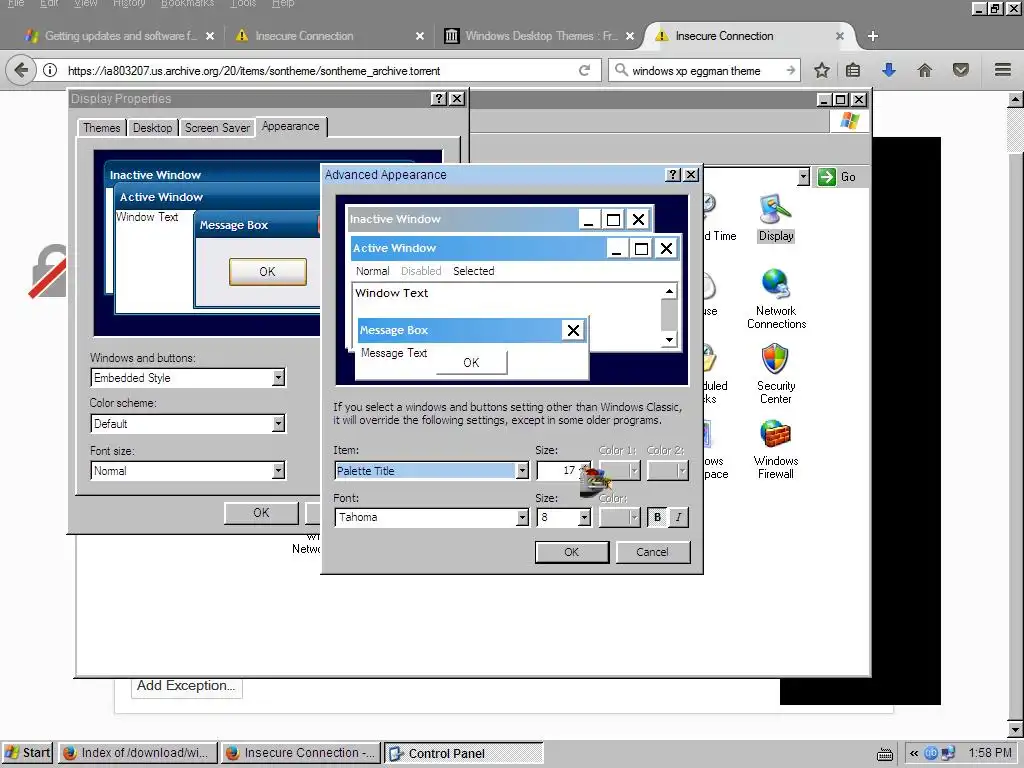Image resolution: width=1024 pixels, height=768 pixels.
Task: Click the Start button
Action: point(27,753)
